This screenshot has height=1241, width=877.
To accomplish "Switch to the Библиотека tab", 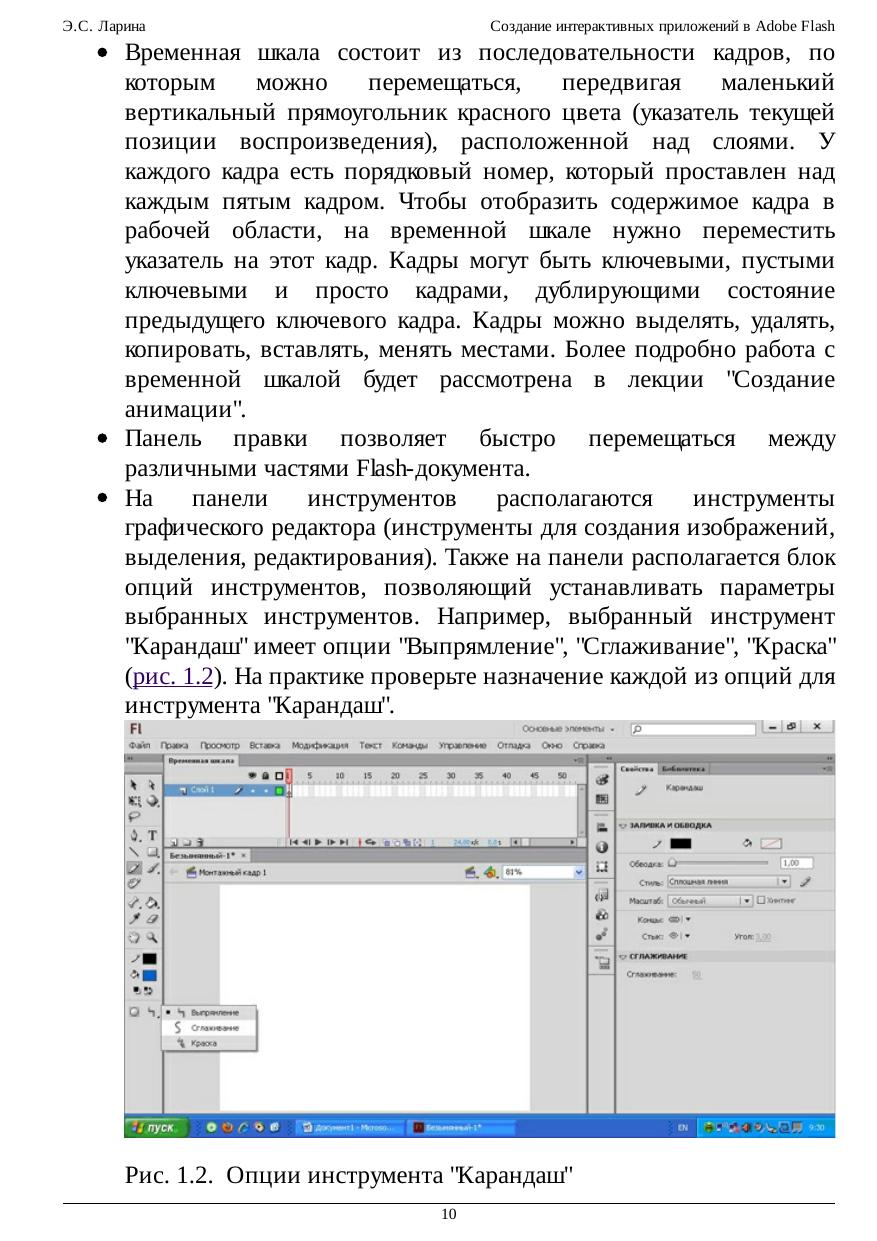I will tap(684, 768).
